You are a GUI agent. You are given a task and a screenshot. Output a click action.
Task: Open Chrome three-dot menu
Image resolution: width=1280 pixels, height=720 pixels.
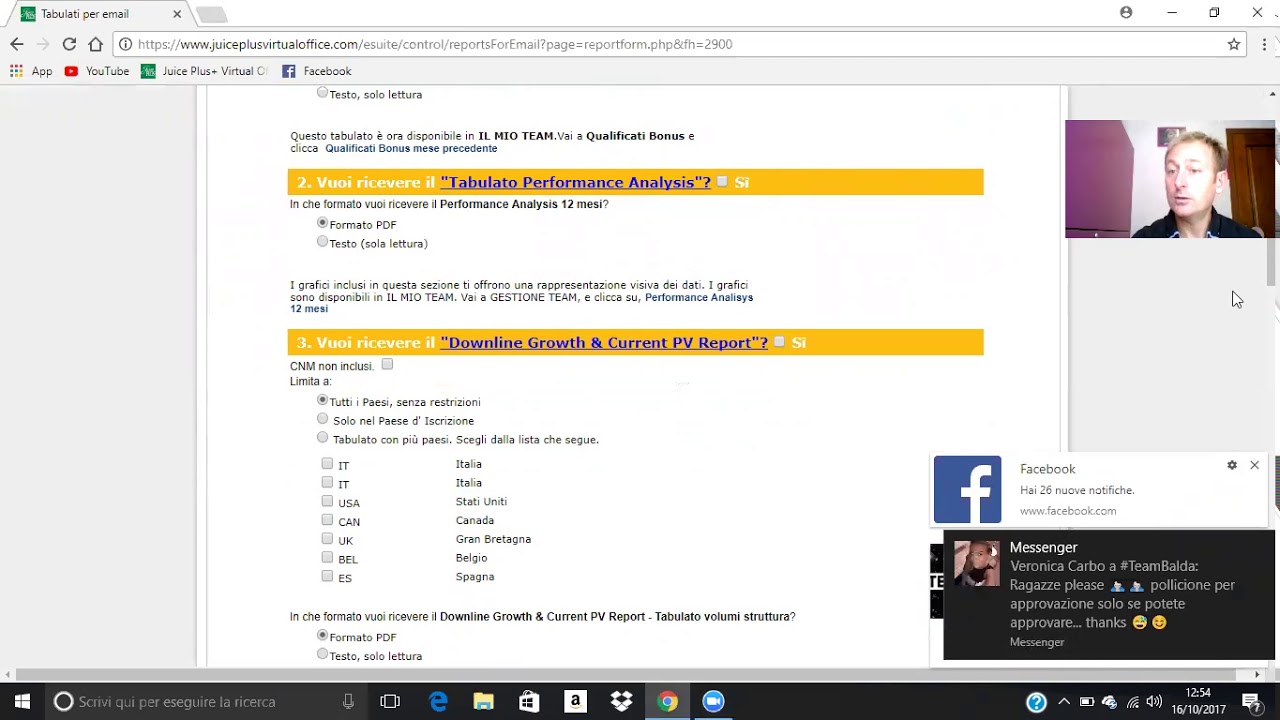(x=1265, y=44)
